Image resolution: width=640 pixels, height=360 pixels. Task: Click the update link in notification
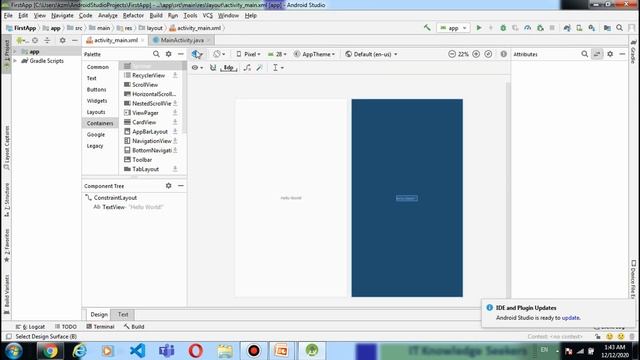(x=570, y=318)
